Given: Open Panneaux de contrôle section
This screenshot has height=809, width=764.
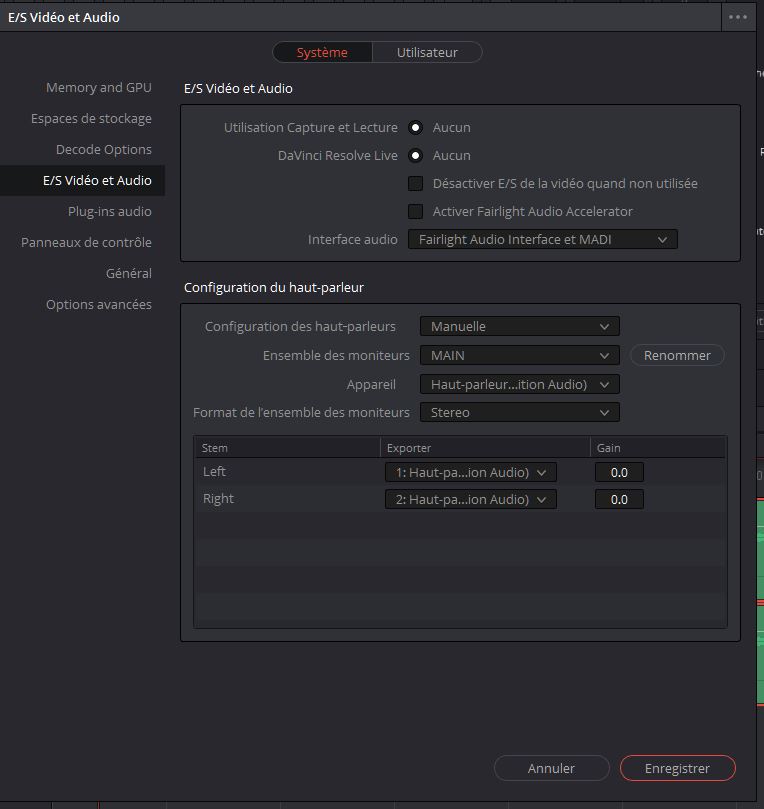Looking at the screenshot, I should (x=86, y=242).
